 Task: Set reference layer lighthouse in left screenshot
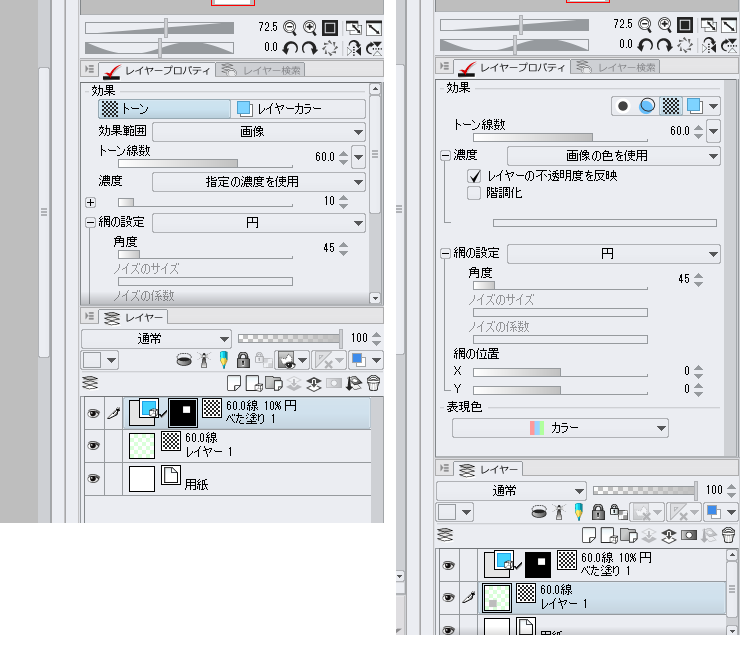click(x=204, y=360)
